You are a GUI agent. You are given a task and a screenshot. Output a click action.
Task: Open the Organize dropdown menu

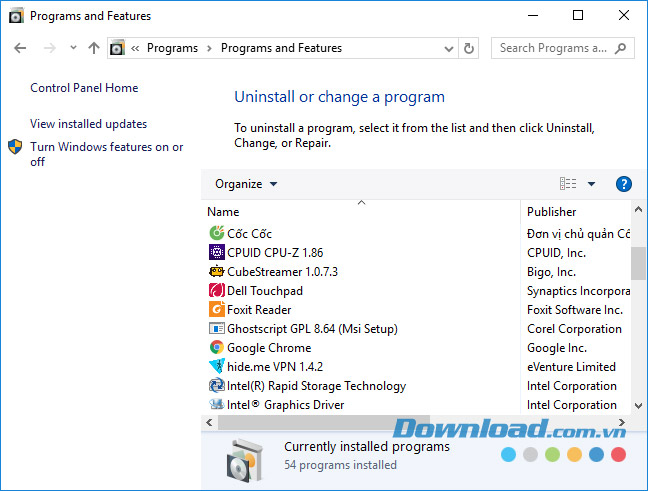click(246, 184)
